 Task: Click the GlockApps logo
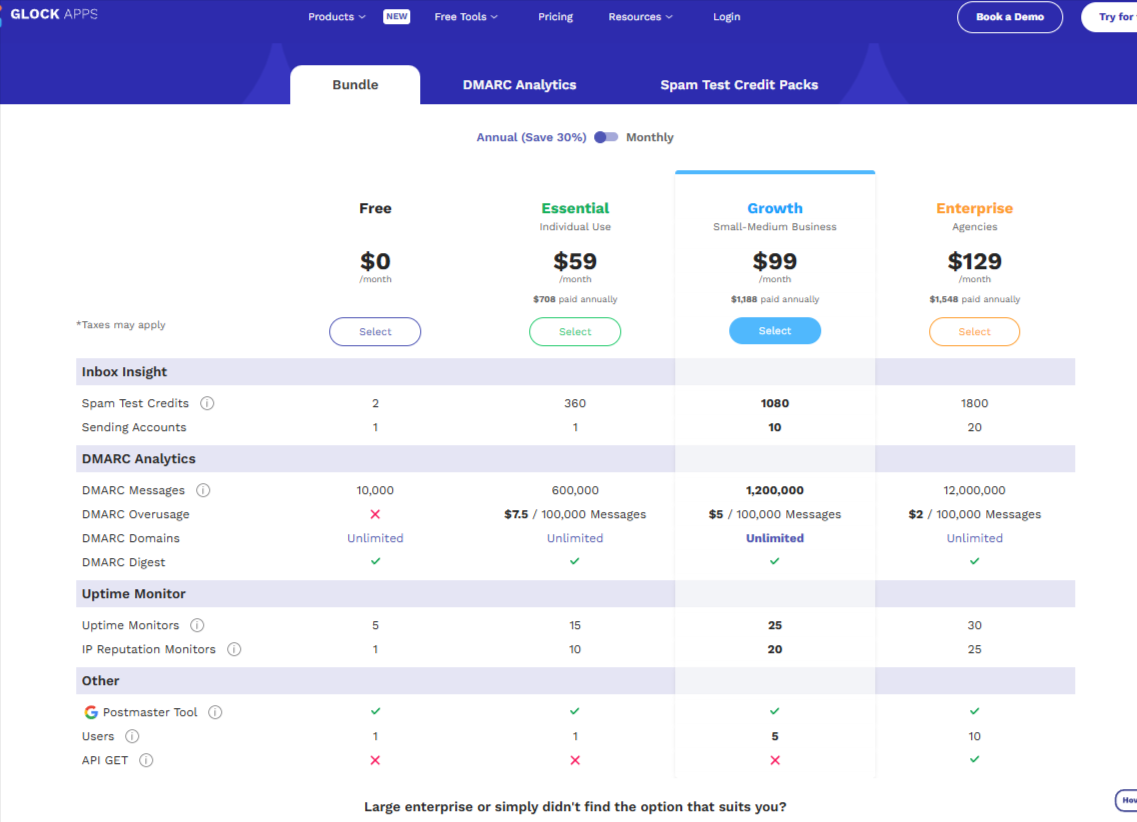pyautogui.click(x=51, y=14)
